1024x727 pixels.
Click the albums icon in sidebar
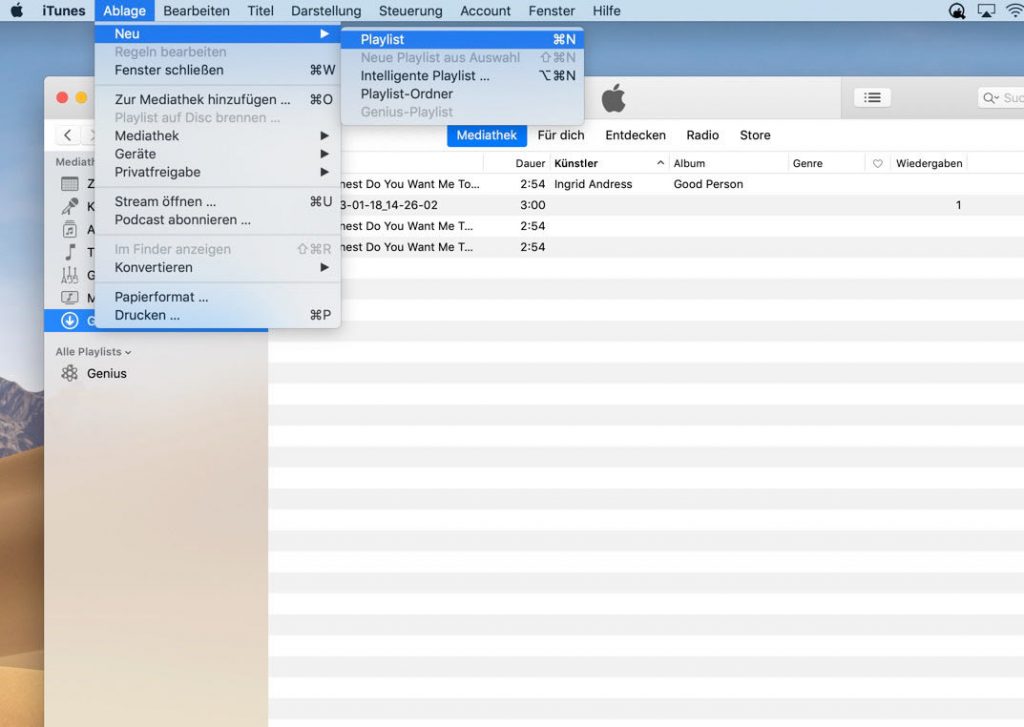[70, 229]
